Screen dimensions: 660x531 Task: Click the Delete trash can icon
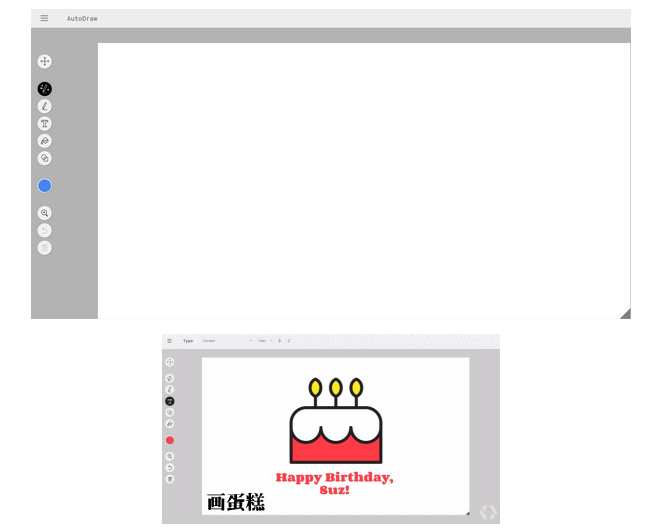pos(44,247)
